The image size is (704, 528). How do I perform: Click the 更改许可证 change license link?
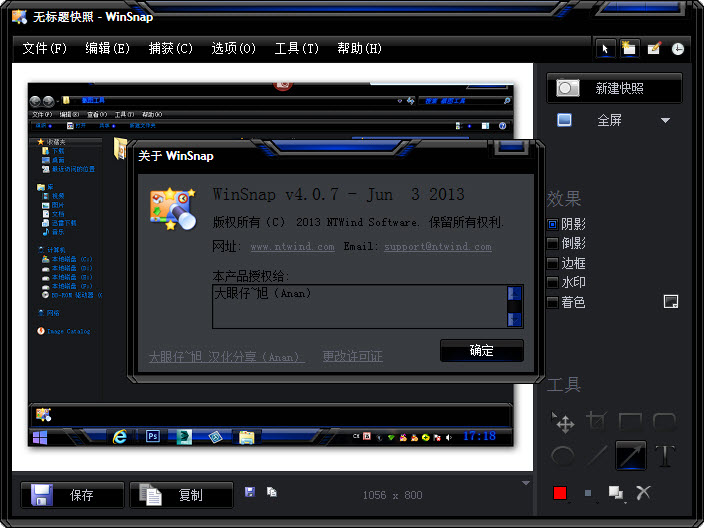coord(353,356)
